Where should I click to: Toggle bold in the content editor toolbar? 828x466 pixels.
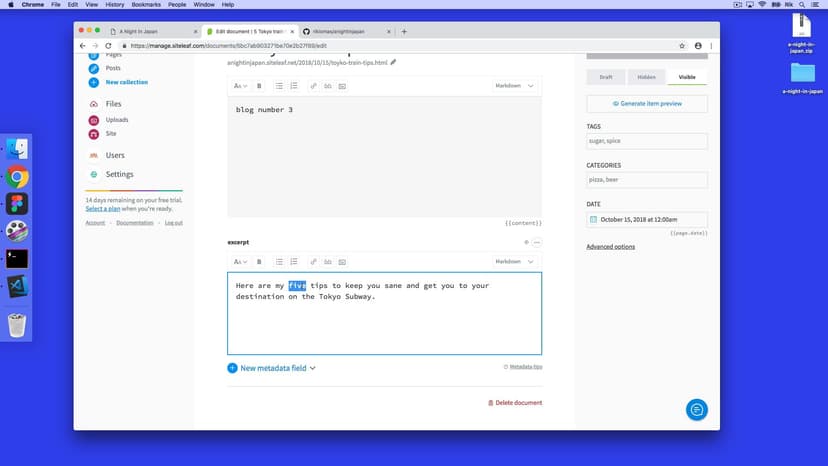click(x=259, y=86)
